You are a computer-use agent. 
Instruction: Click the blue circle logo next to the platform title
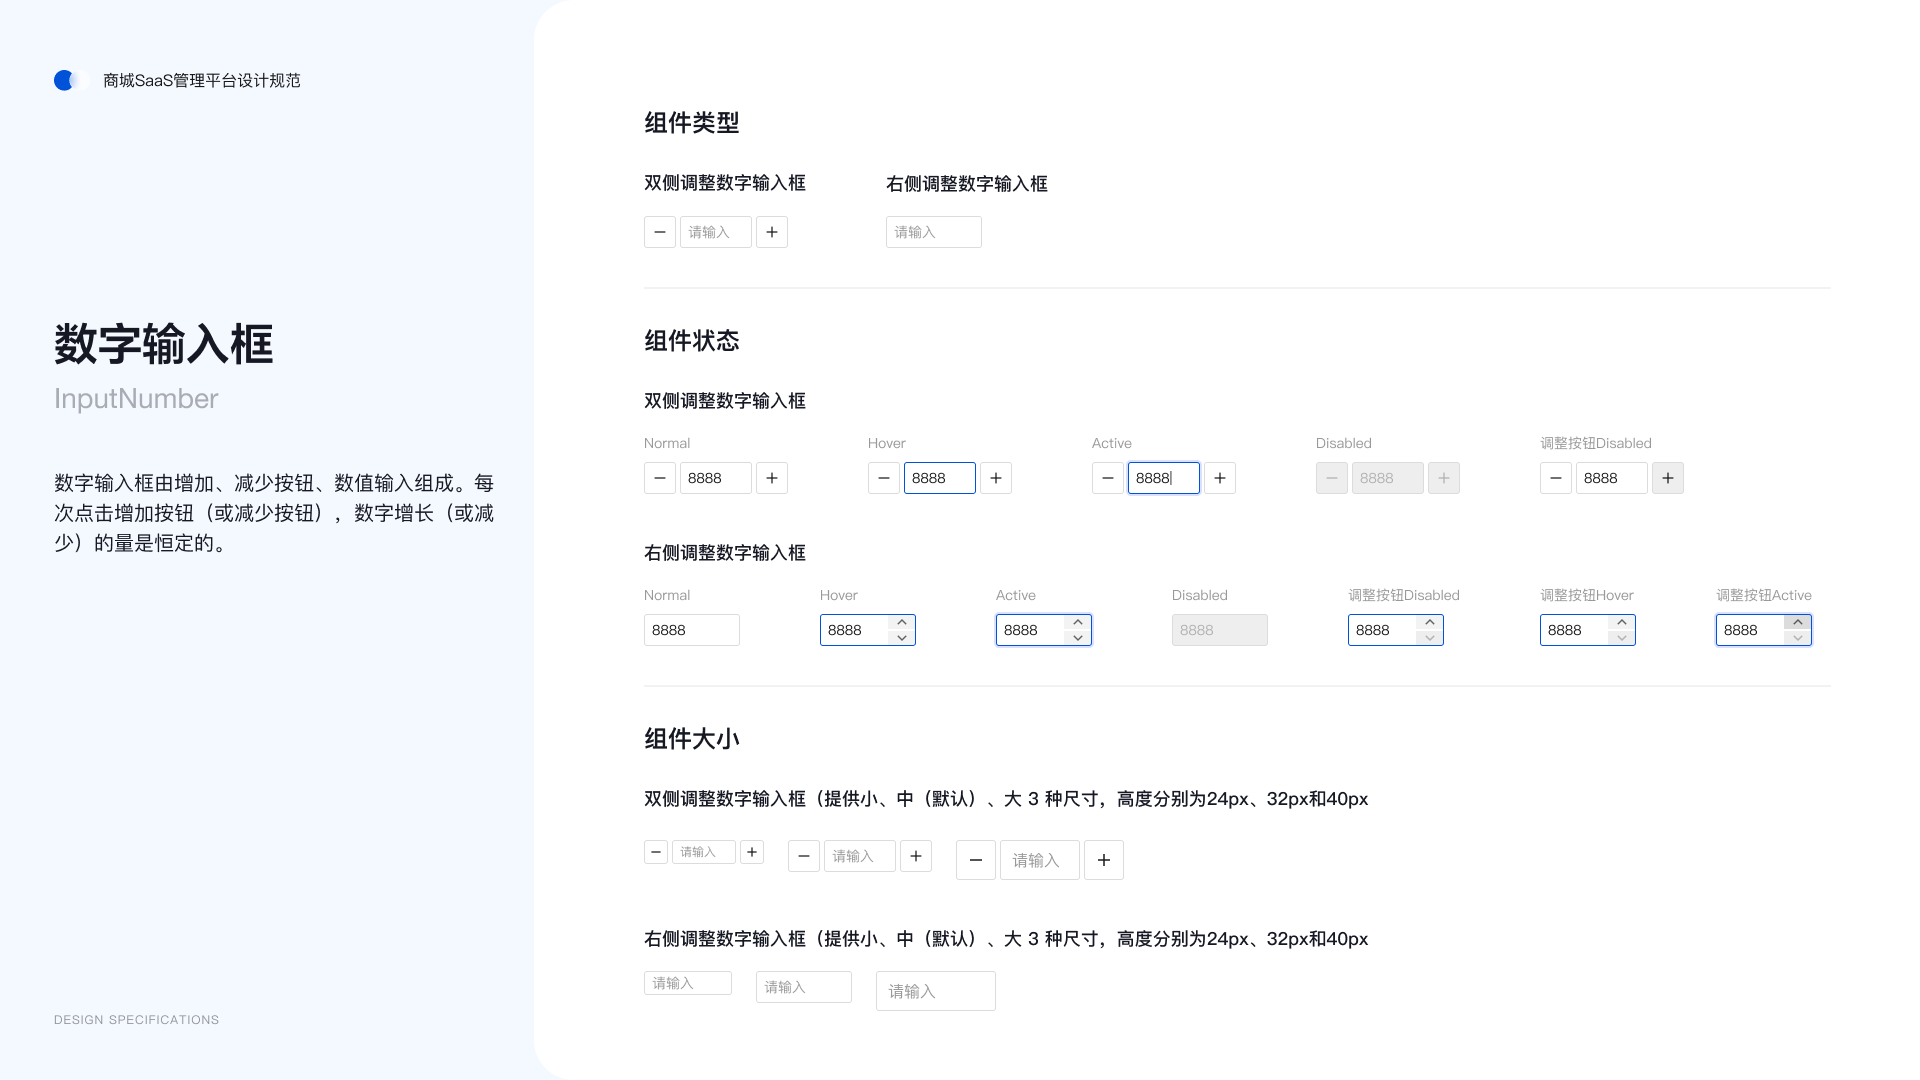tap(65, 80)
